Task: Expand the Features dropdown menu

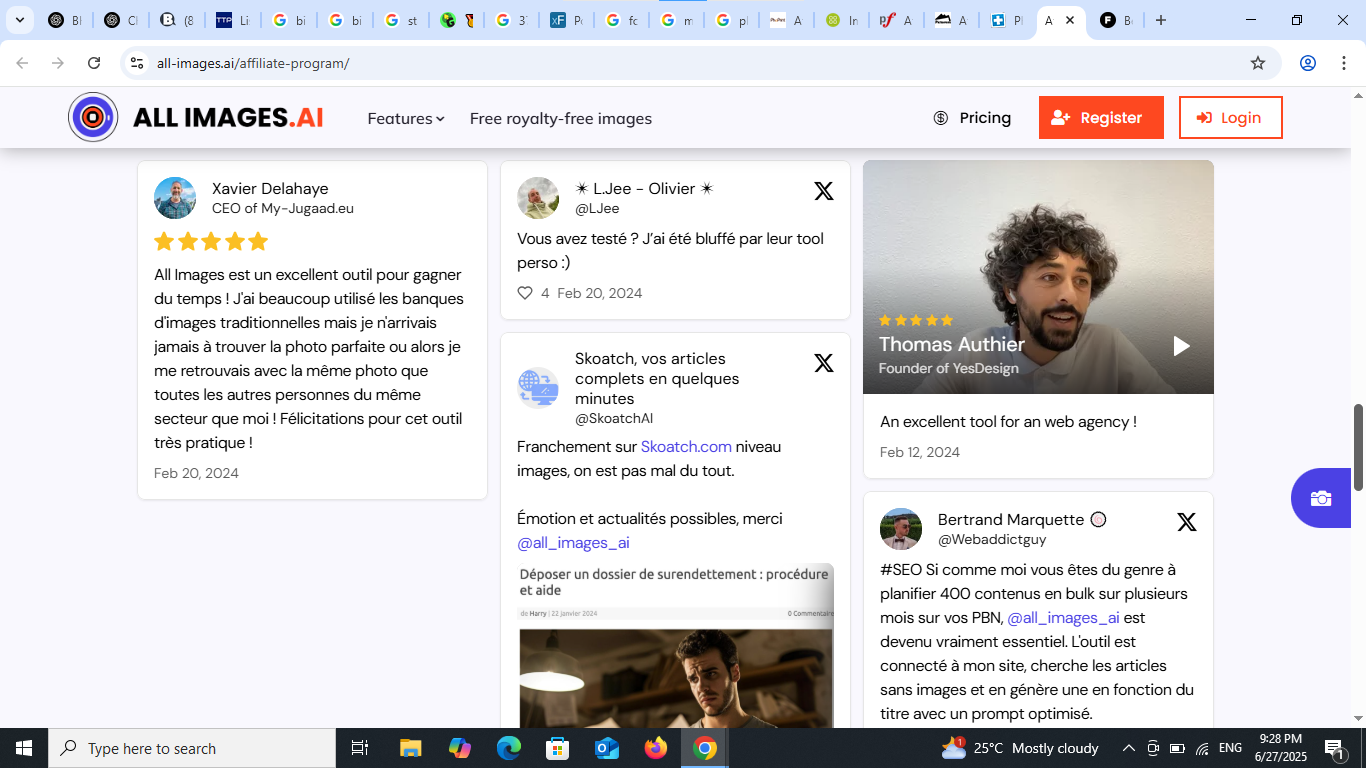Action: 406,118
